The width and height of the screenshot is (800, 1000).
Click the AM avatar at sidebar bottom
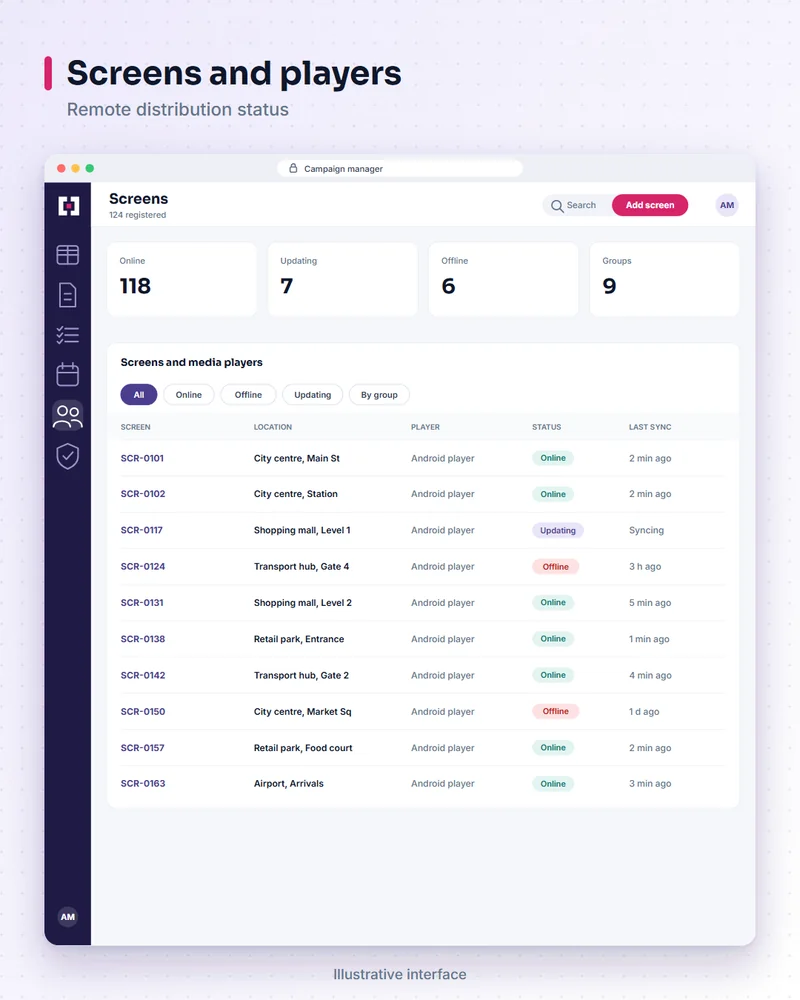(x=68, y=917)
